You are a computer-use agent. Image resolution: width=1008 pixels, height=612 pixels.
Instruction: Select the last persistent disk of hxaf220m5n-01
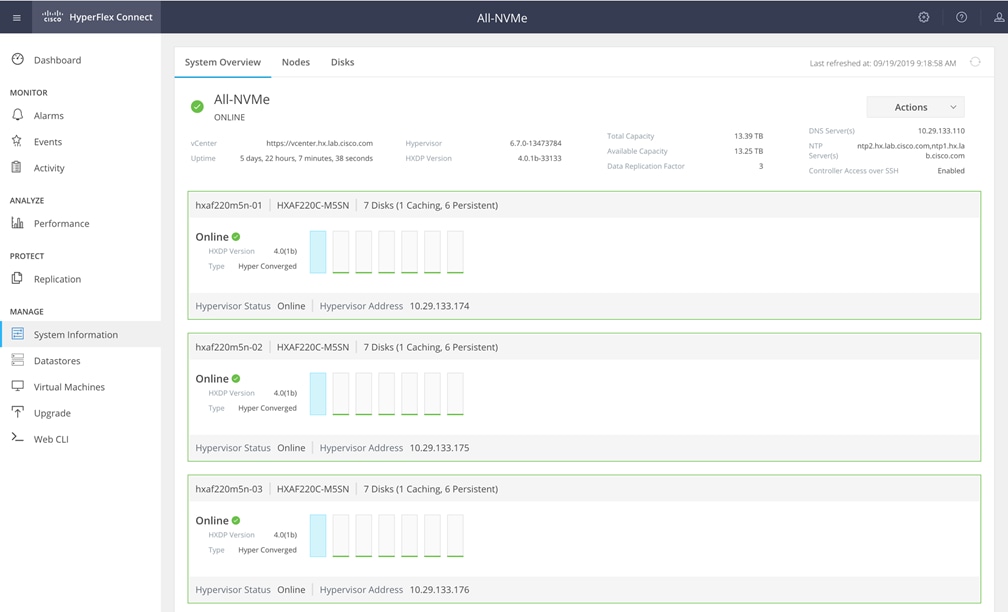455,252
